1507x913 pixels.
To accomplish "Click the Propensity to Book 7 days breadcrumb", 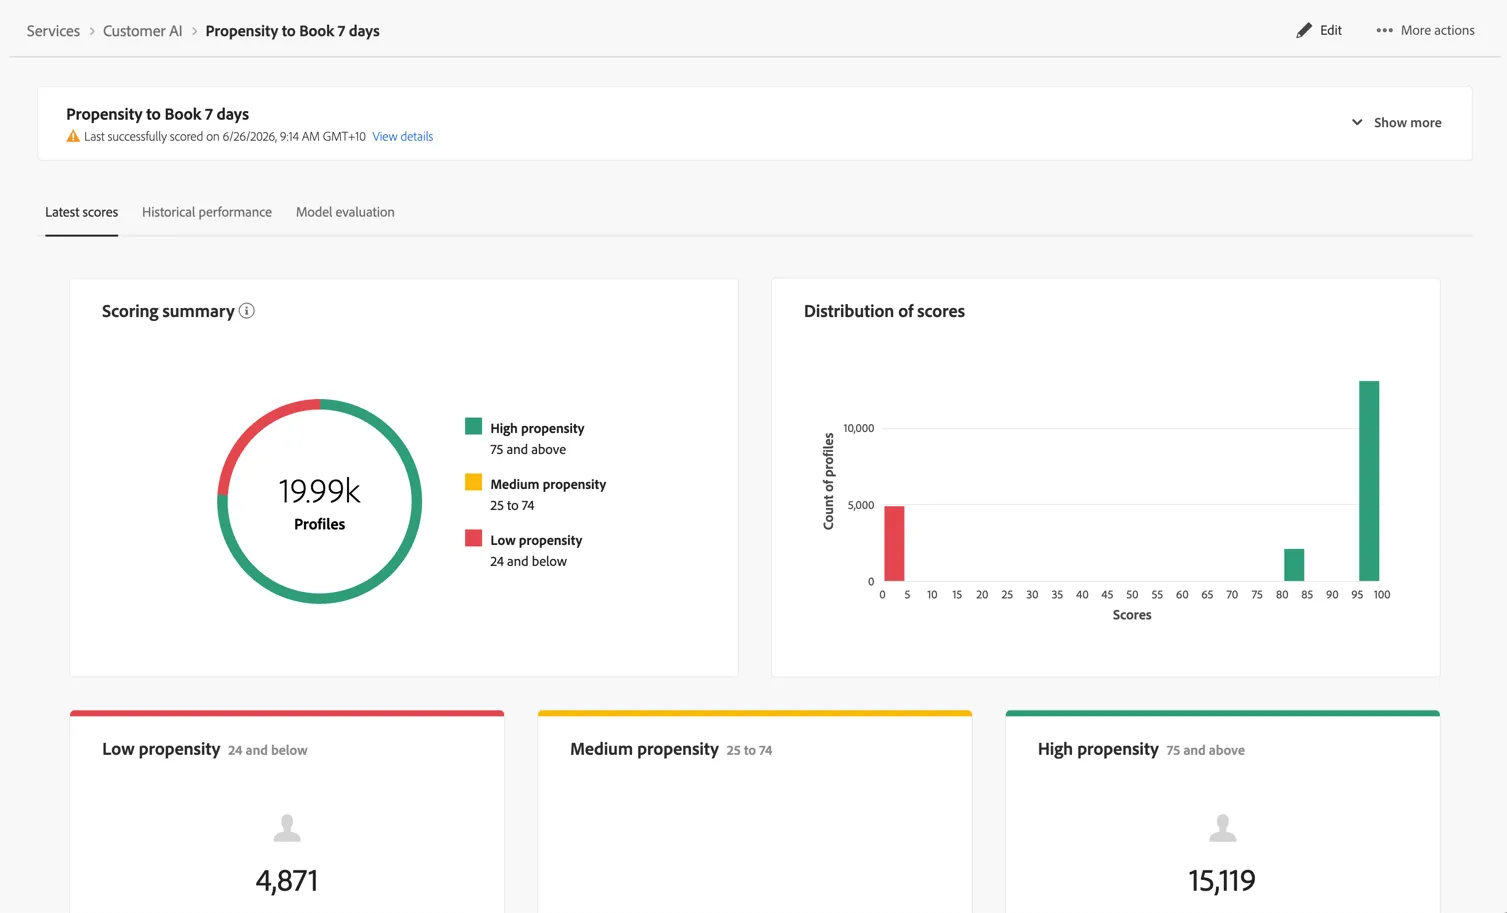I will [293, 31].
